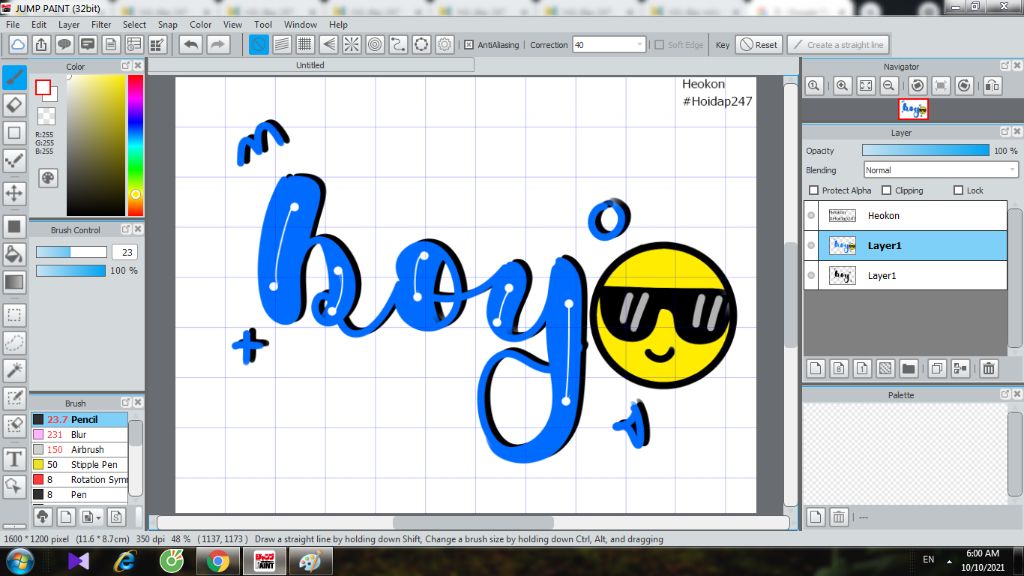Adjust the layer Opacity slider

tap(925, 150)
